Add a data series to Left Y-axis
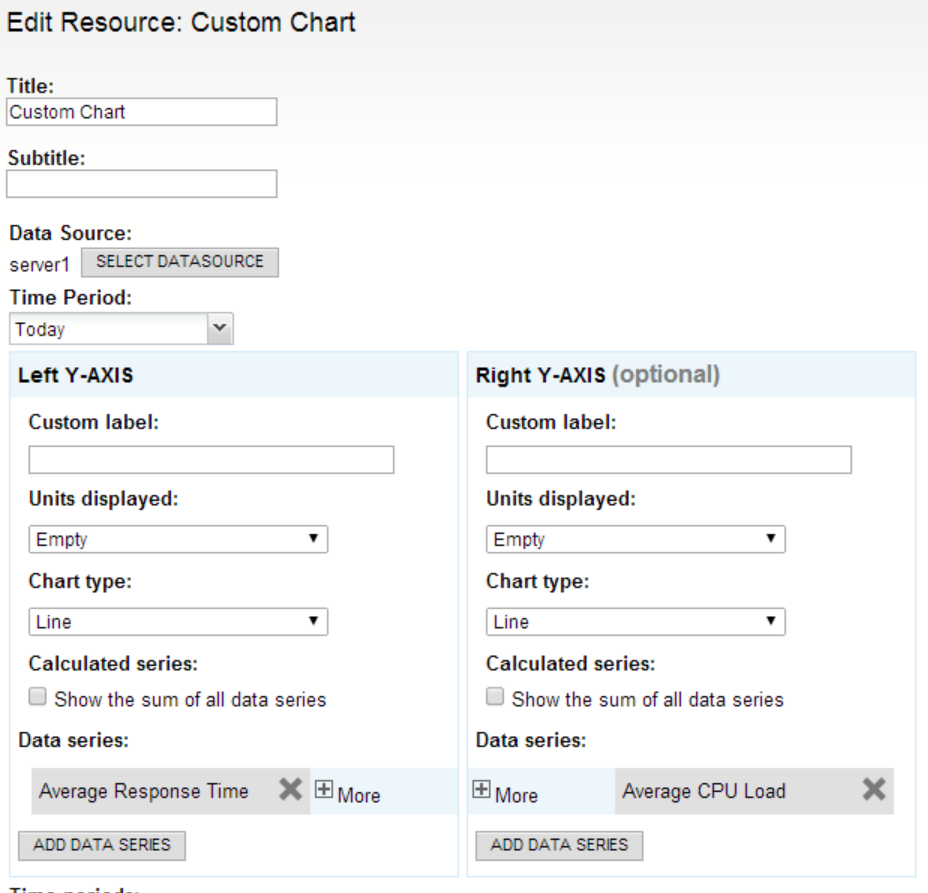928x893 pixels. (x=102, y=845)
